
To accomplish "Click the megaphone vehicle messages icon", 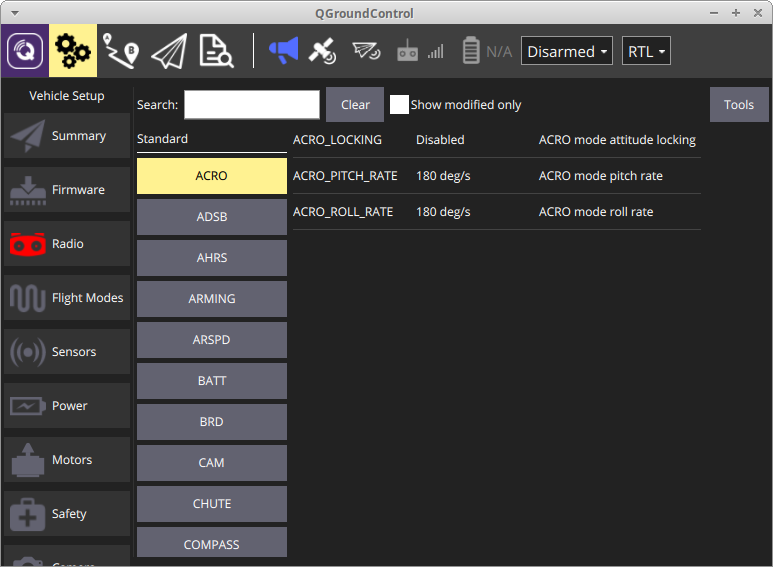I will pyautogui.click(x=283, y=51).
